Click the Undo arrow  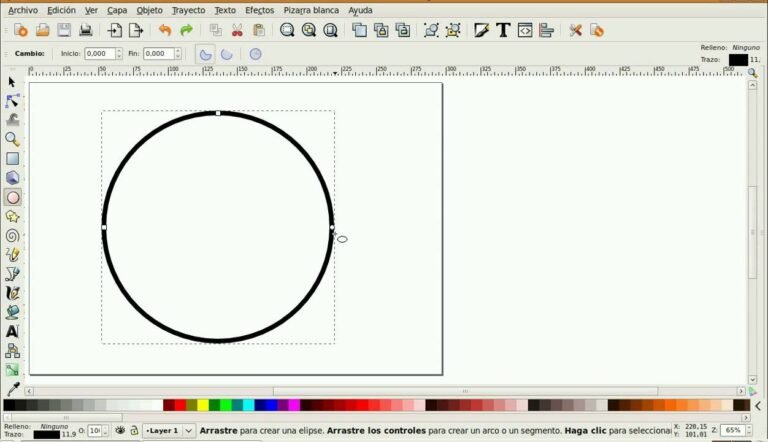165,30
